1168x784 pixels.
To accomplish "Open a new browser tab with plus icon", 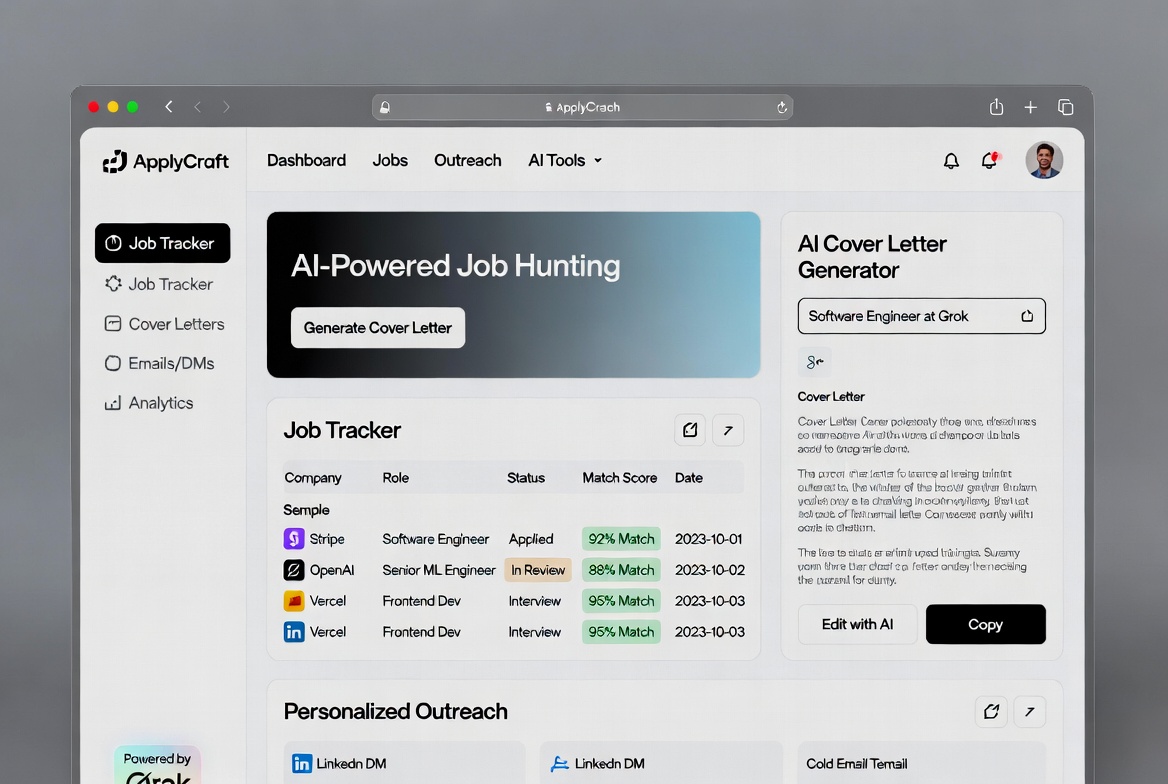I will [1030, 107].
